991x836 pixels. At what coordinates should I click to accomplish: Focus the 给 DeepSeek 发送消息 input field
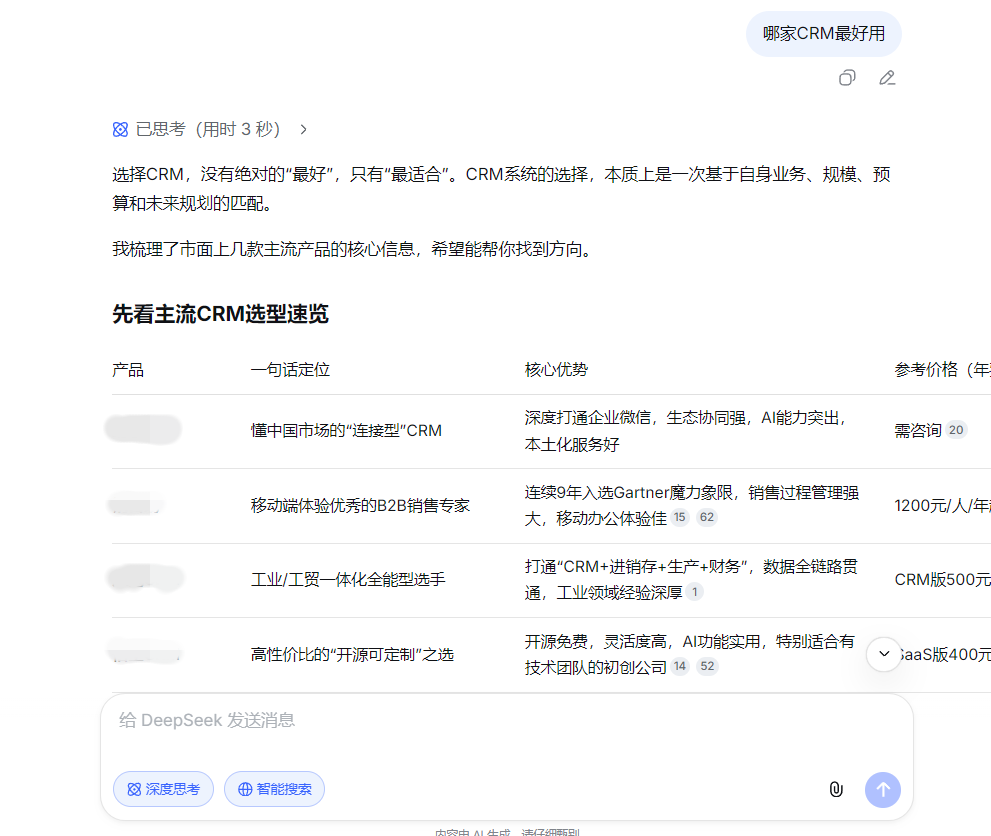507,720
